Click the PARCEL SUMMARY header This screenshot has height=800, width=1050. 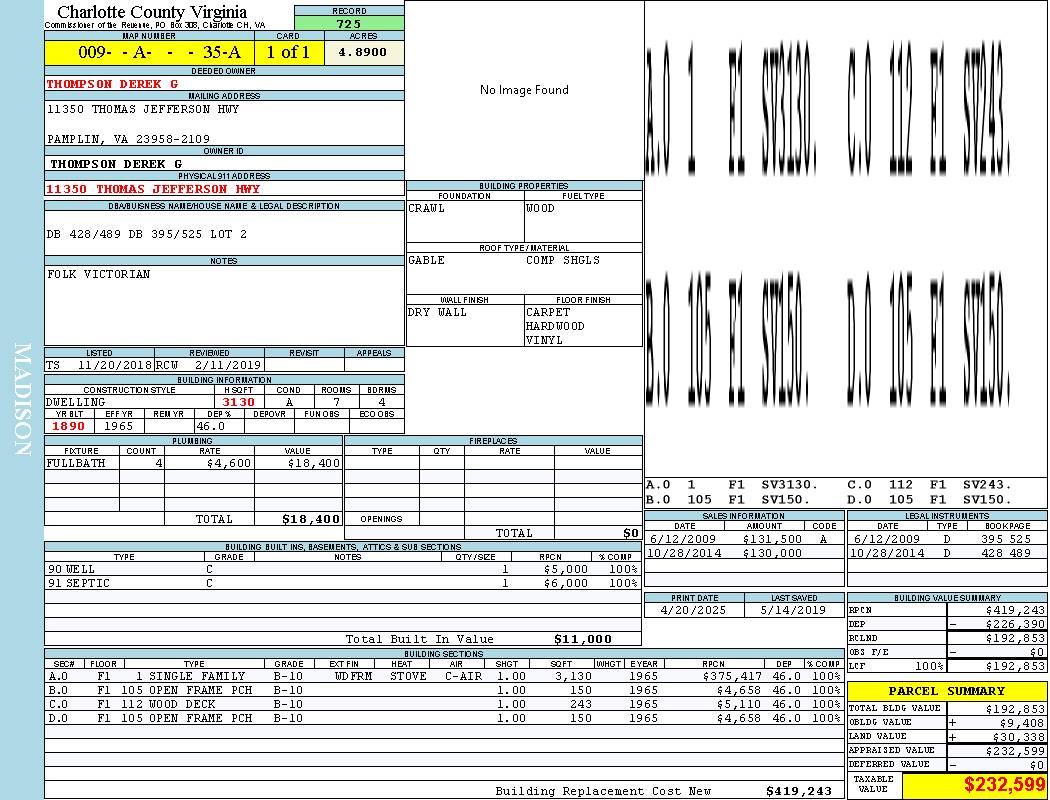pyautogui.click(x=947, y=691)
